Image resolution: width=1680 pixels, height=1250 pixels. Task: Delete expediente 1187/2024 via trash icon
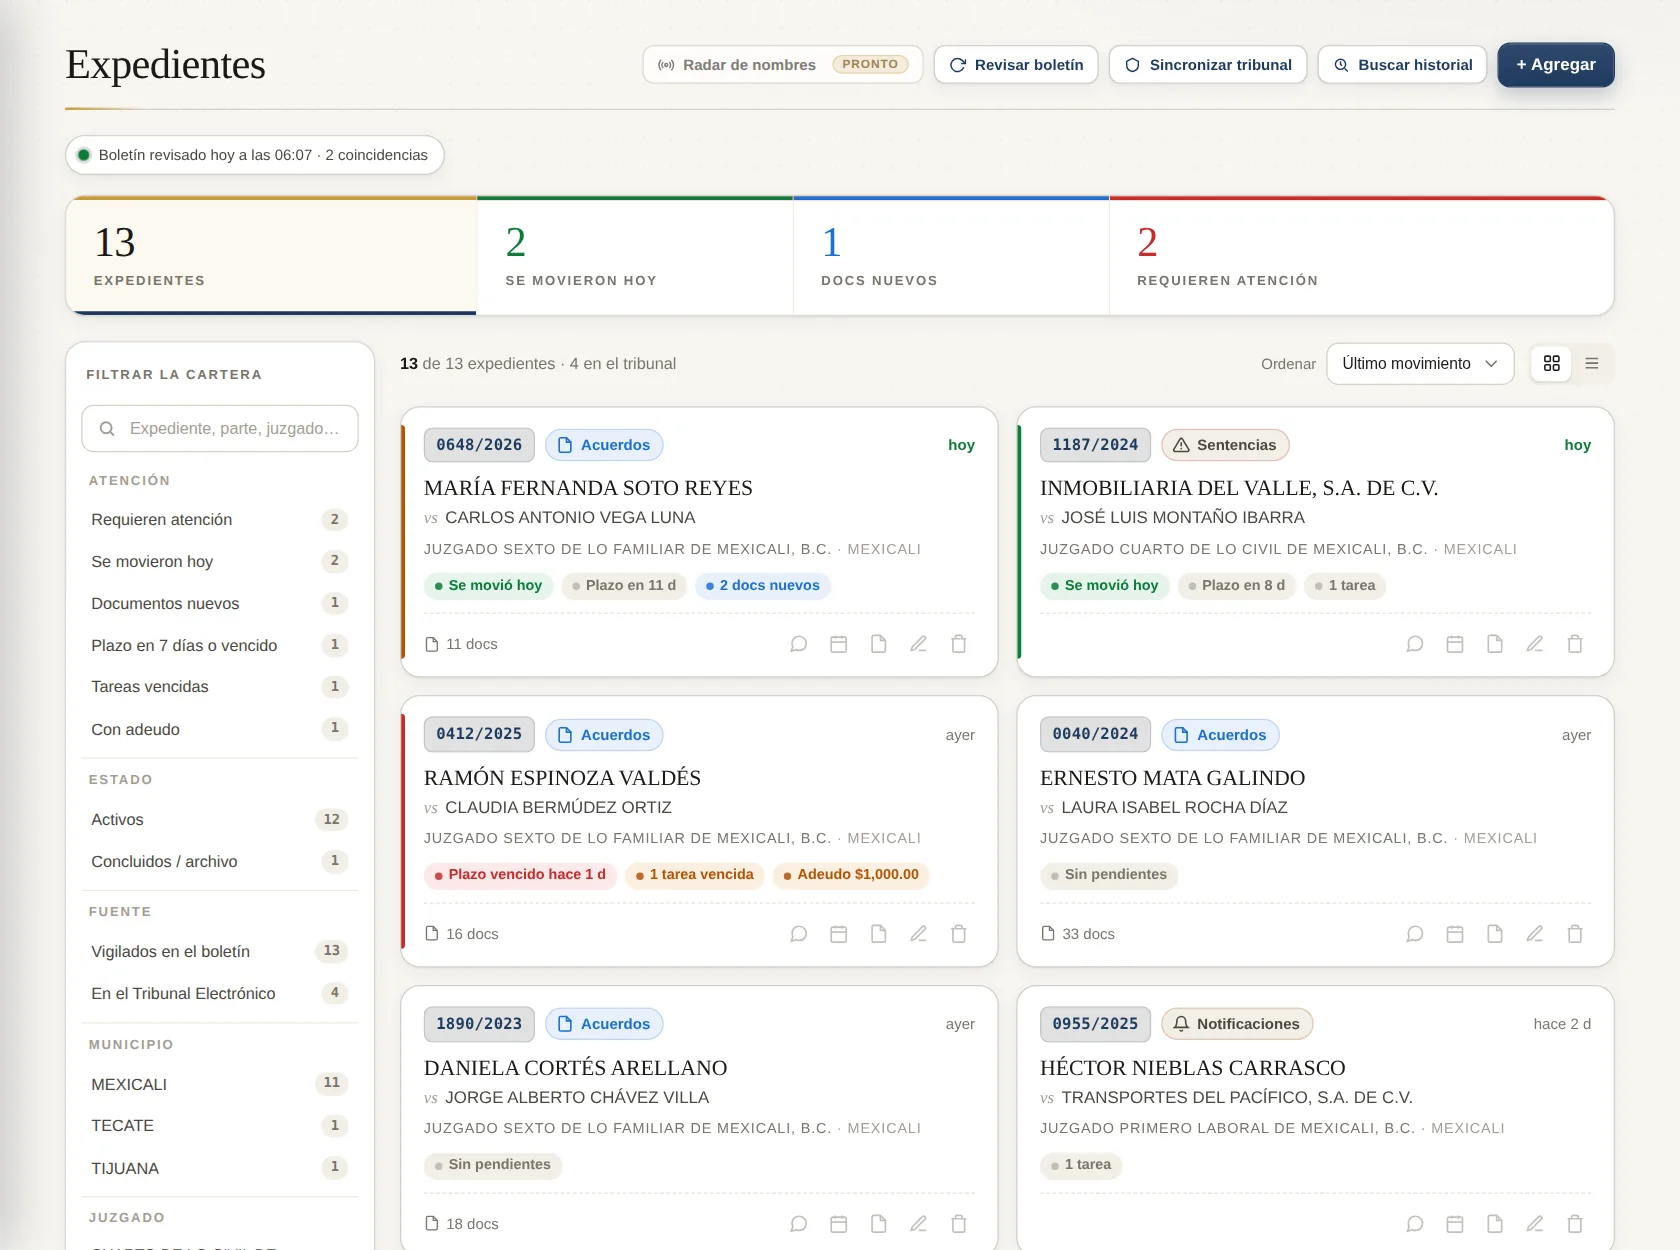1574,644
